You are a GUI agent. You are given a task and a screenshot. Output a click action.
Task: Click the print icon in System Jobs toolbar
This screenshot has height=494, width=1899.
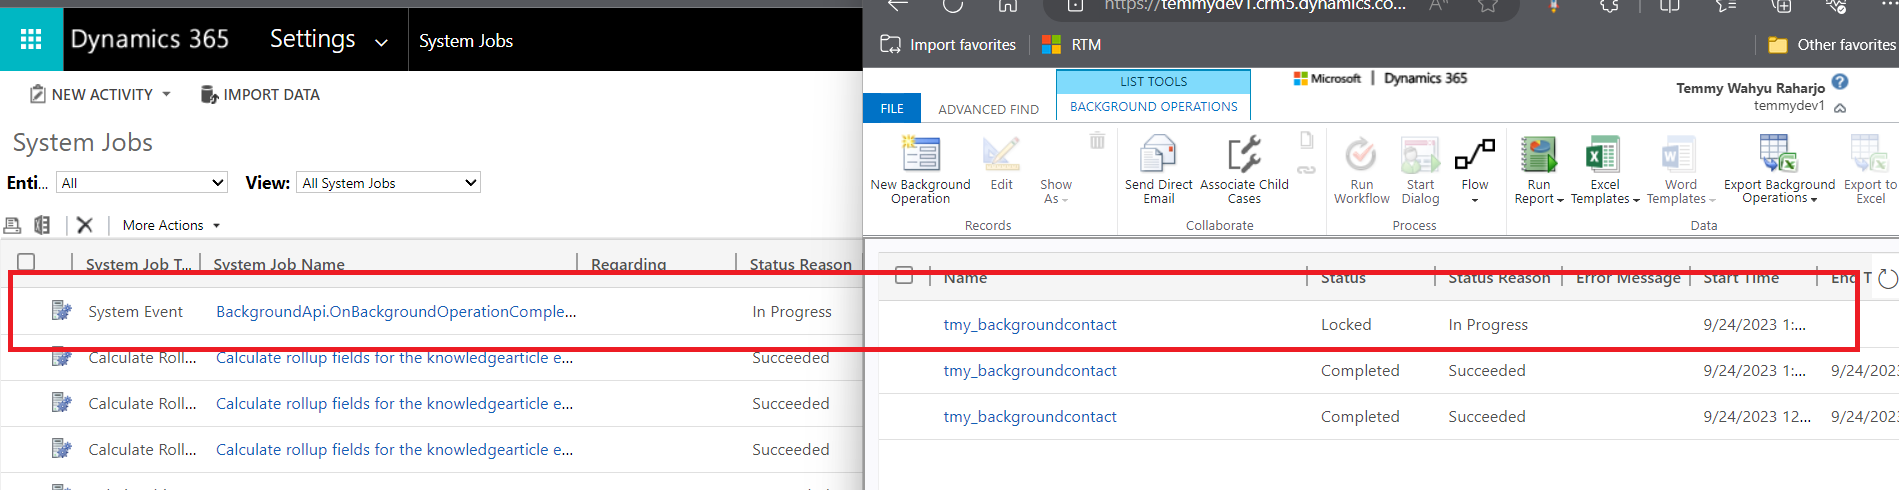click(x=13, y=225)
